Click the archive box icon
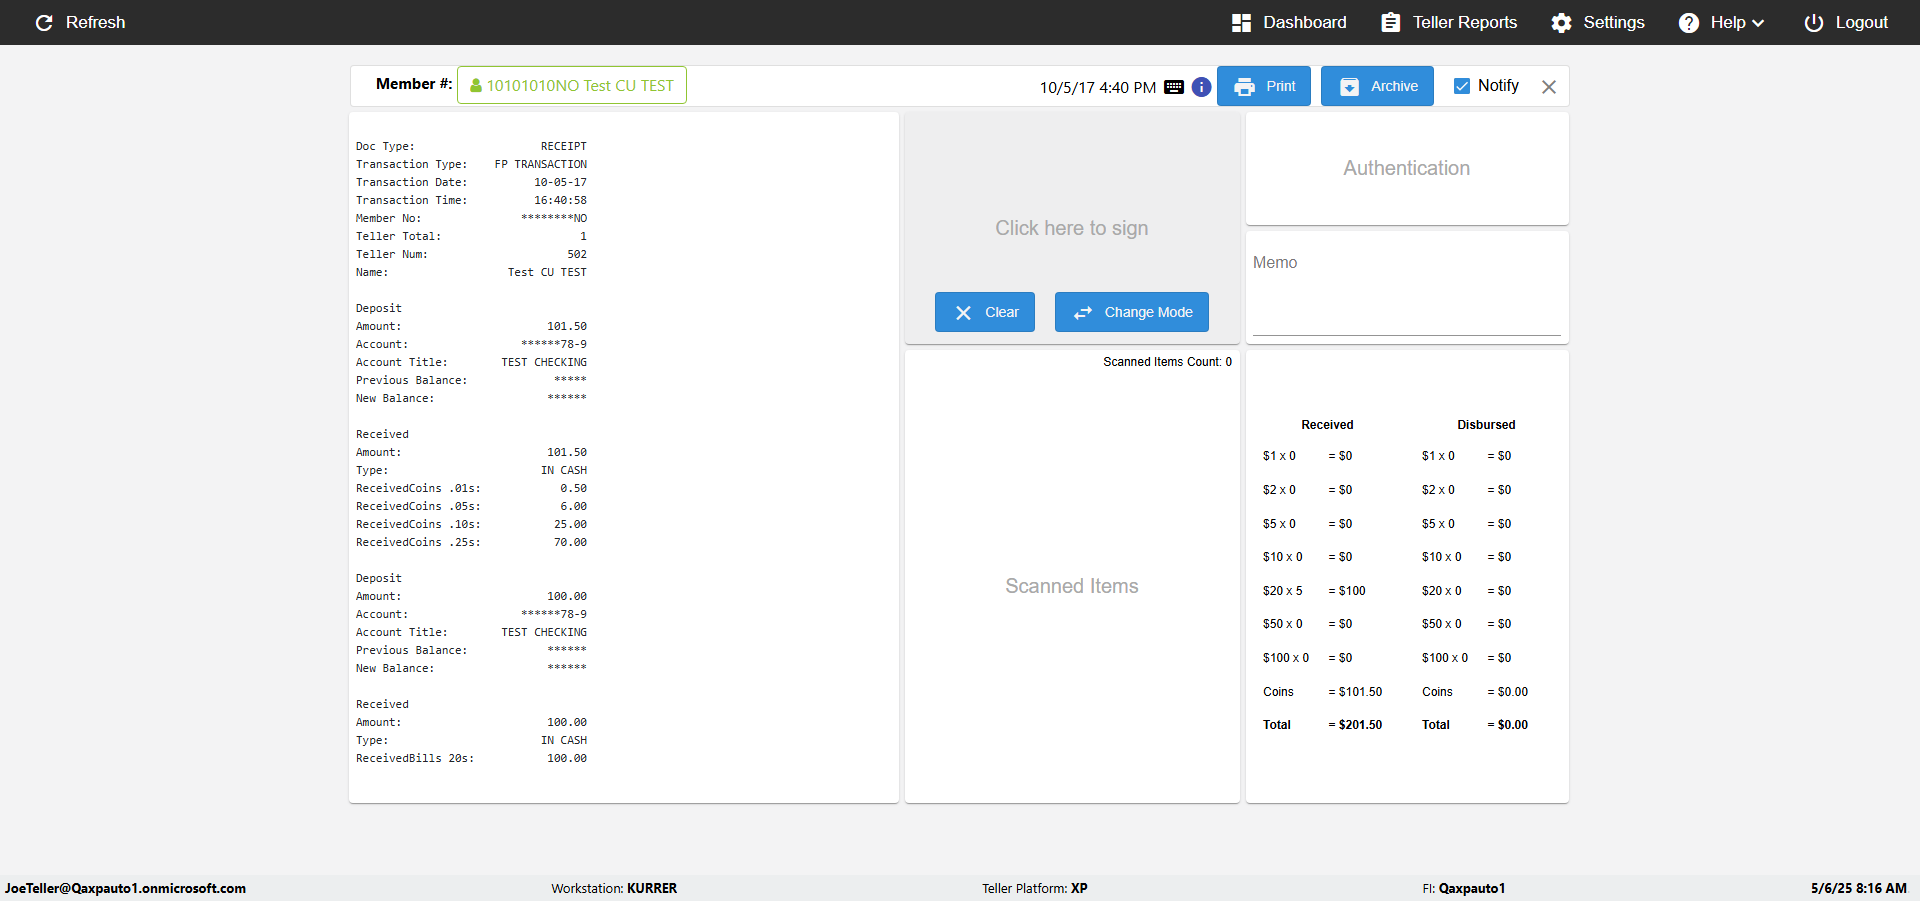 tap(1349, 87)
